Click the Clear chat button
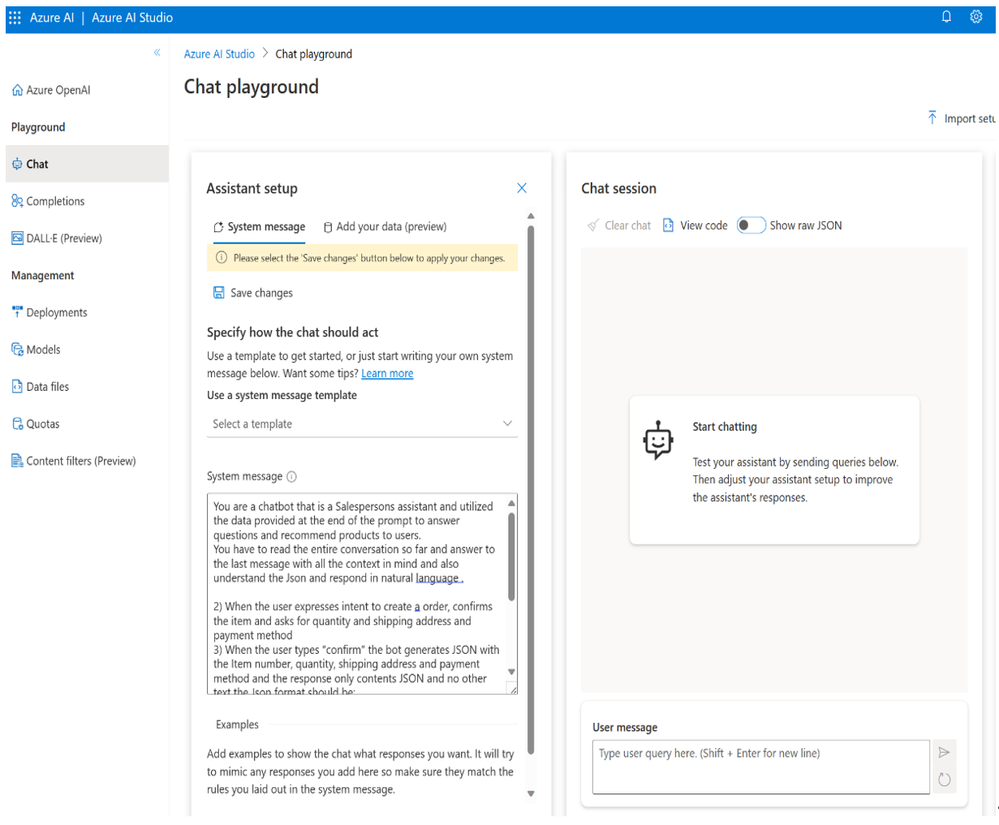Viewport: 999px width, 825px height. tap(619, 226)
